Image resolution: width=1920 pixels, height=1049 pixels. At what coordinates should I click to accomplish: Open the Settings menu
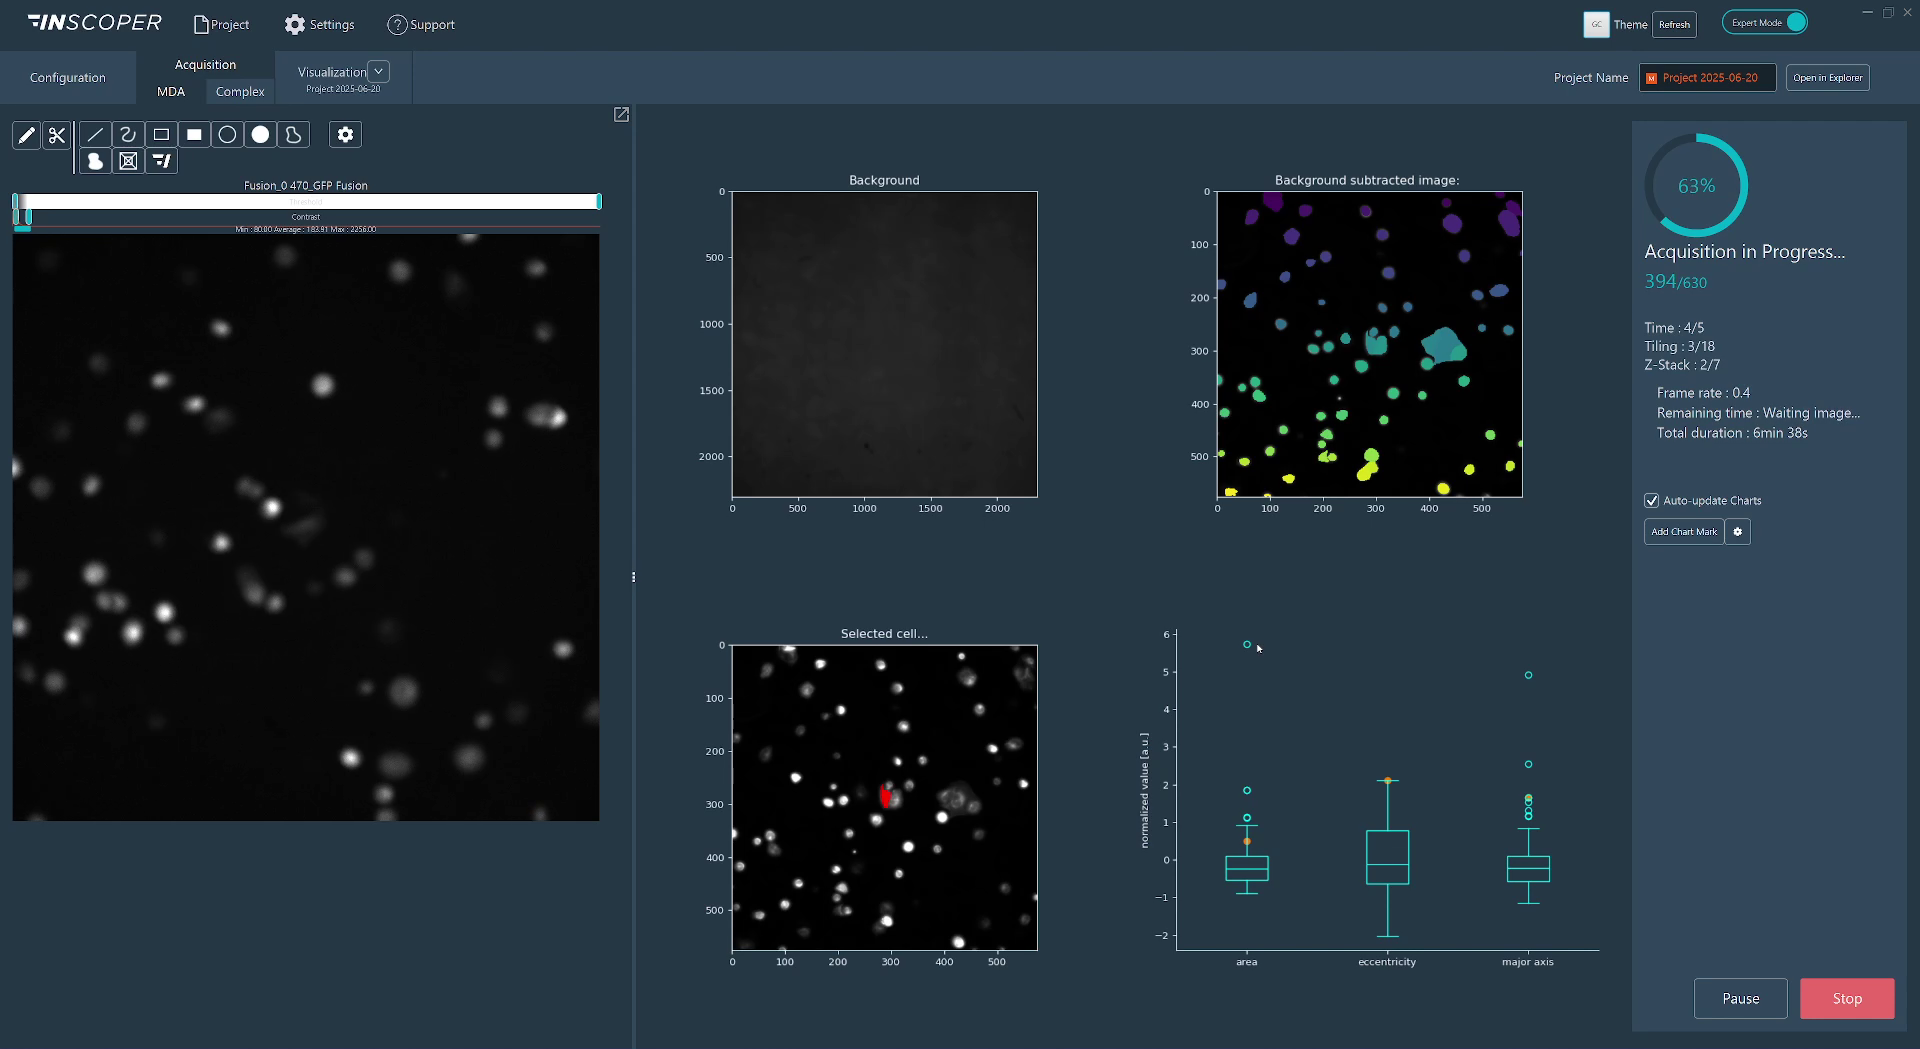point(319,25)
